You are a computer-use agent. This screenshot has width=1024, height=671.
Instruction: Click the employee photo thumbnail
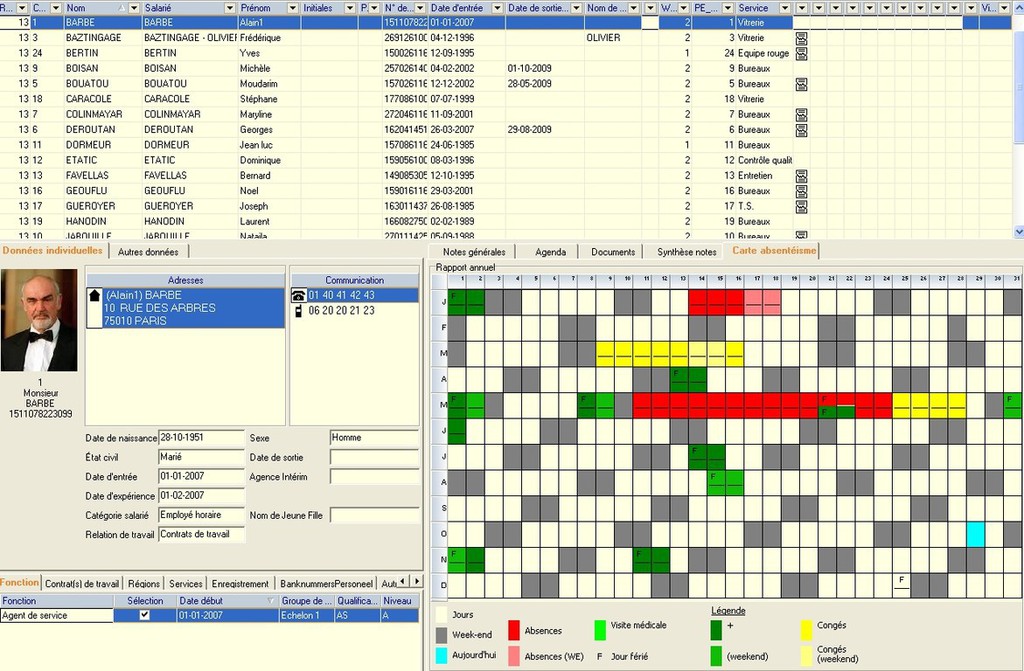[x=39, y=320]
